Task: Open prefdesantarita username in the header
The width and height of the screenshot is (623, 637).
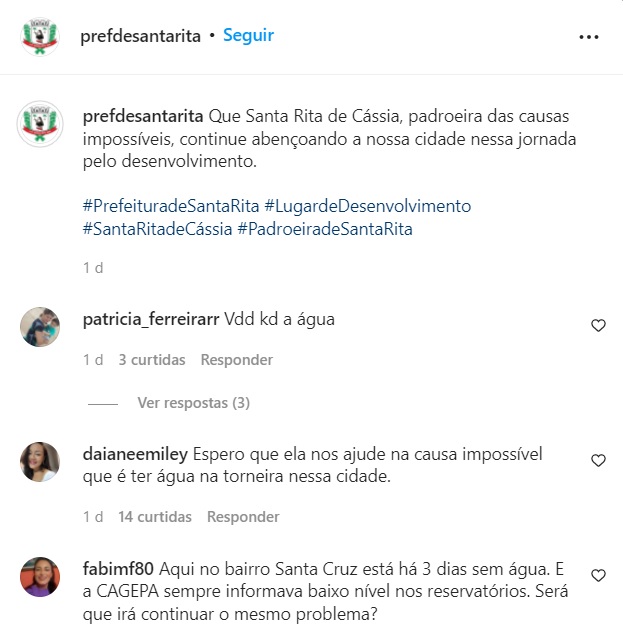Action: [141, 36]
